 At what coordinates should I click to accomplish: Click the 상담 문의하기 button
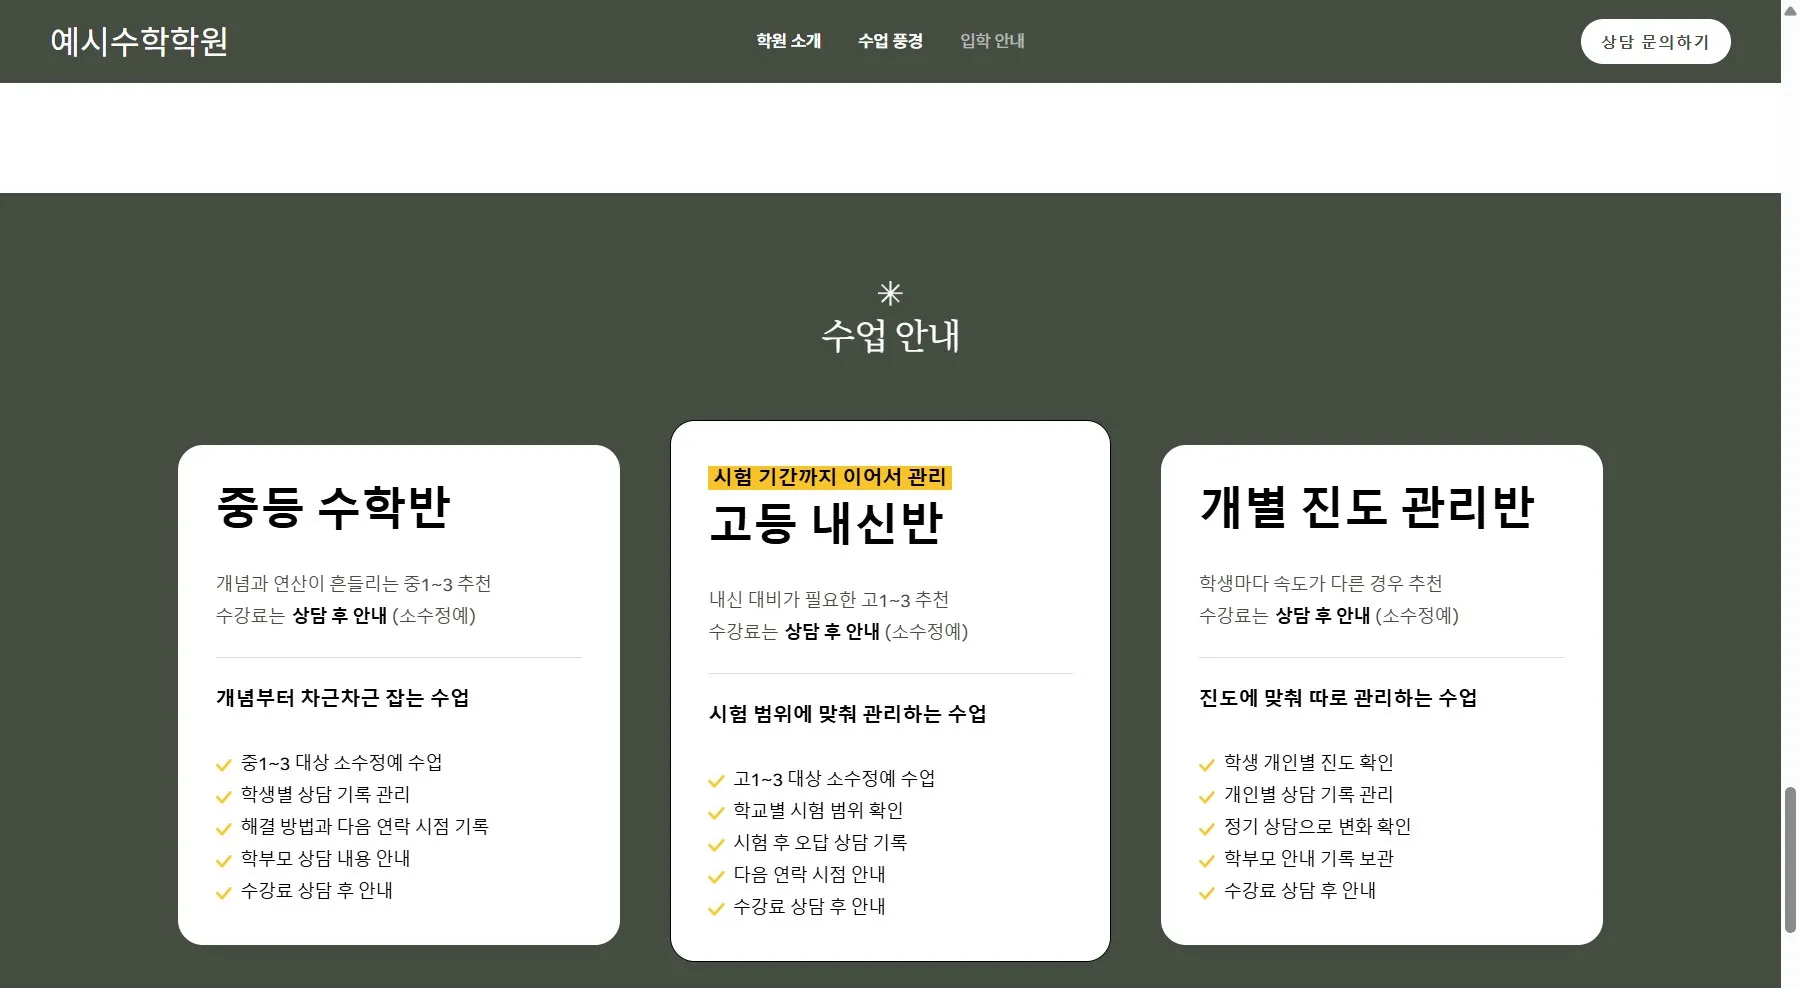[1655, 42]
